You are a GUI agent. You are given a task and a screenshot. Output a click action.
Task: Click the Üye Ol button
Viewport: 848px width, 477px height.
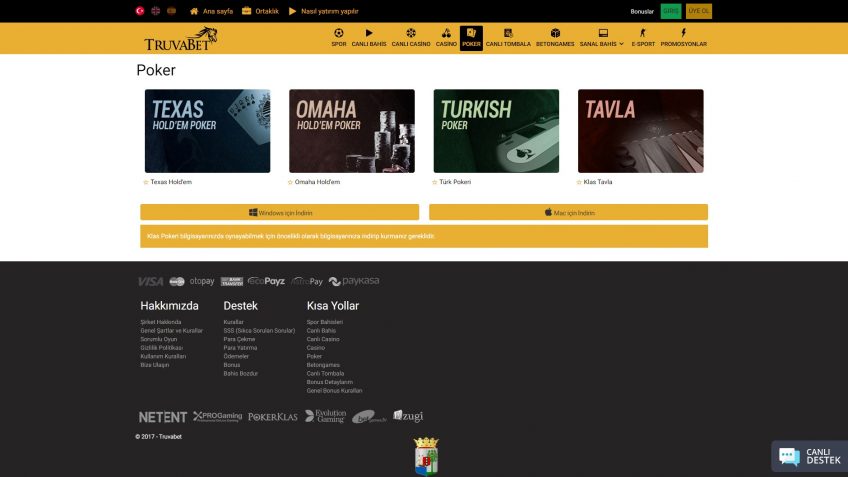coord(699,11)
